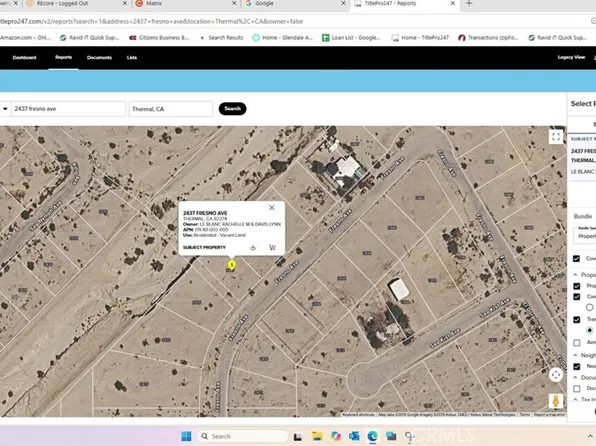This screenshot has width=596, height=446.
Task: Click the yellow subject property map pin
Action: coord(231,265)
